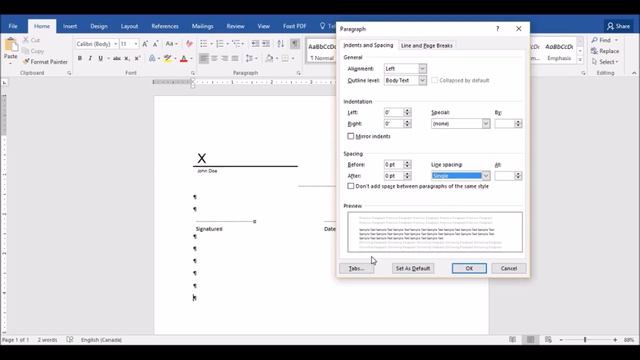Viewport: 640px width, 360px height.
Task: Apply strikethrough formatting
Action: tap(117, 58)
